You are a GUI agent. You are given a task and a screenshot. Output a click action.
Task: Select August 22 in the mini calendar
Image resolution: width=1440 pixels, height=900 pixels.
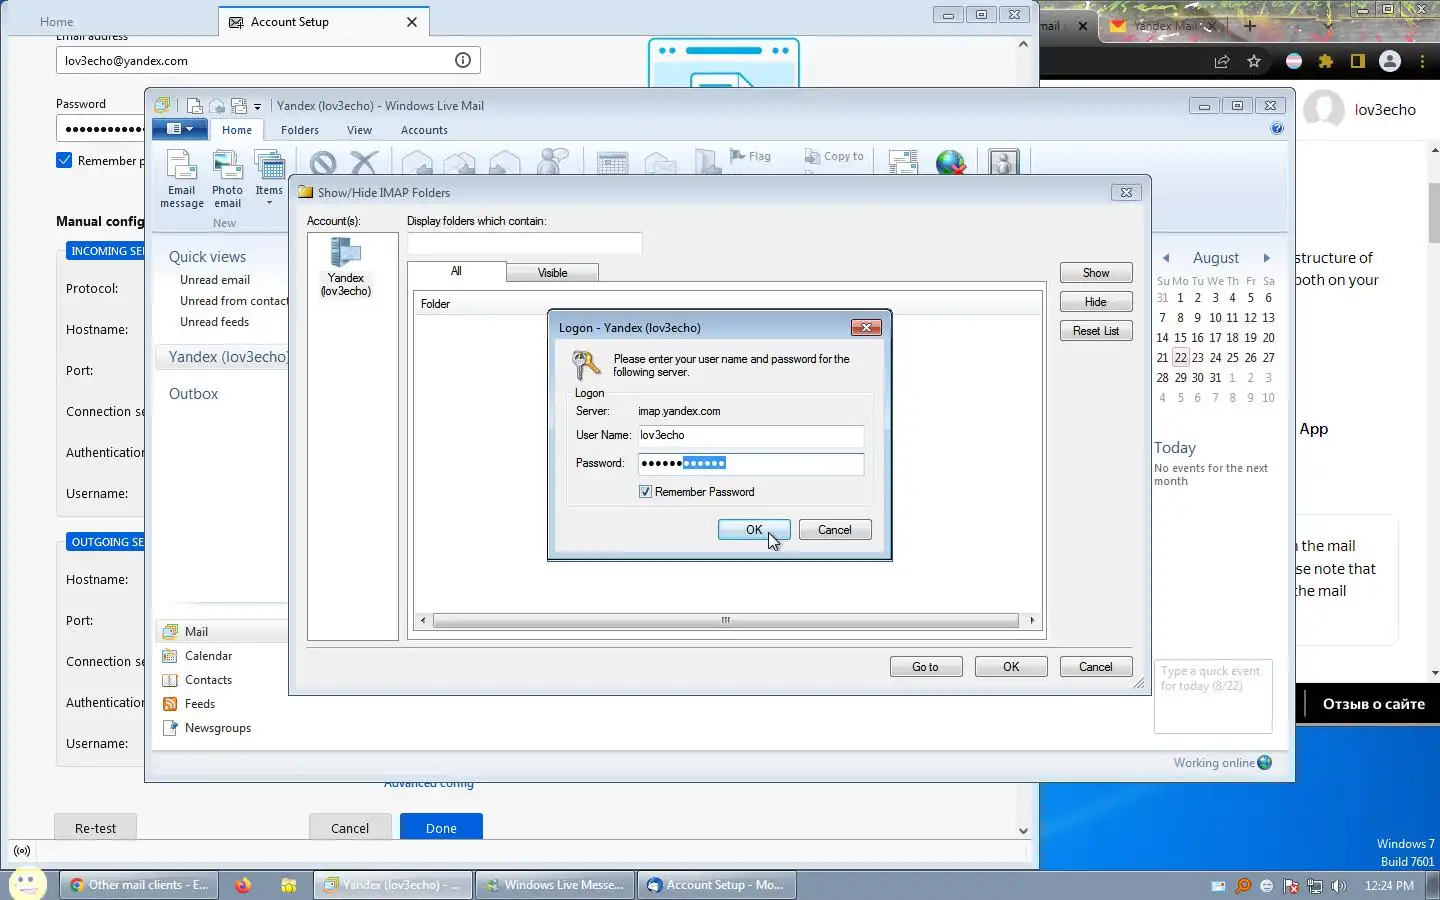tap(1181, 357)
